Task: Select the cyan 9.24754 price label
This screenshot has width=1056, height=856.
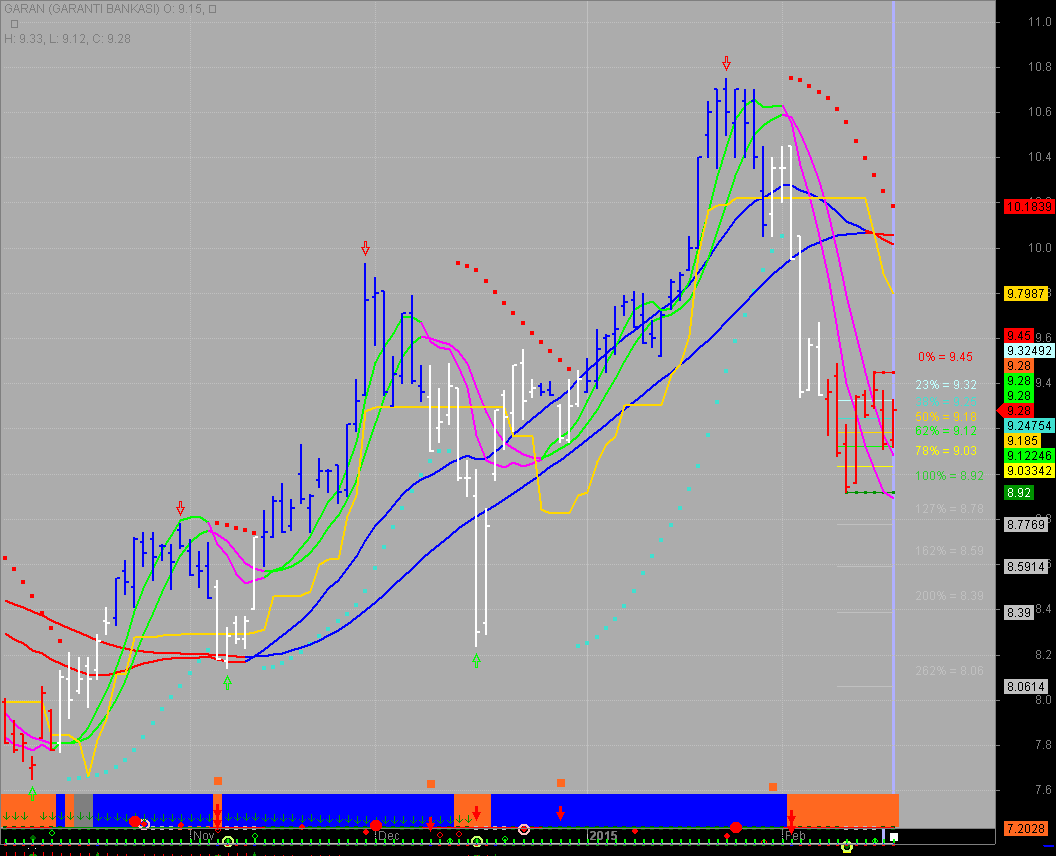Action: [1029, 425]
